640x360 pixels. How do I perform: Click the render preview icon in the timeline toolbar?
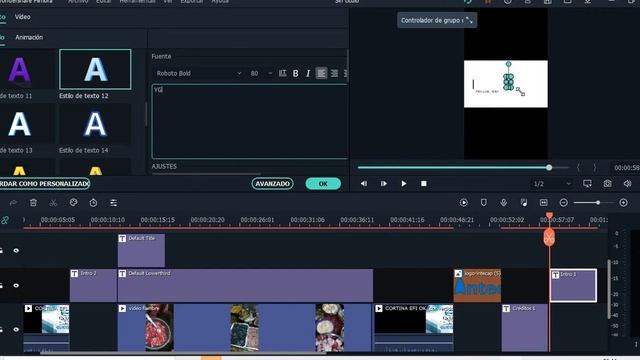click(x=464, y=202)
